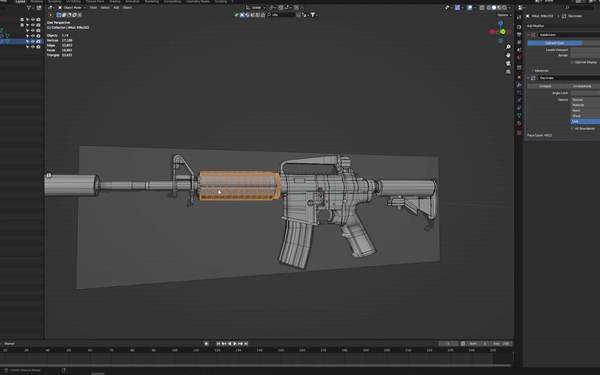Click the search field in the viewport asset header

(x=281, y=15)
